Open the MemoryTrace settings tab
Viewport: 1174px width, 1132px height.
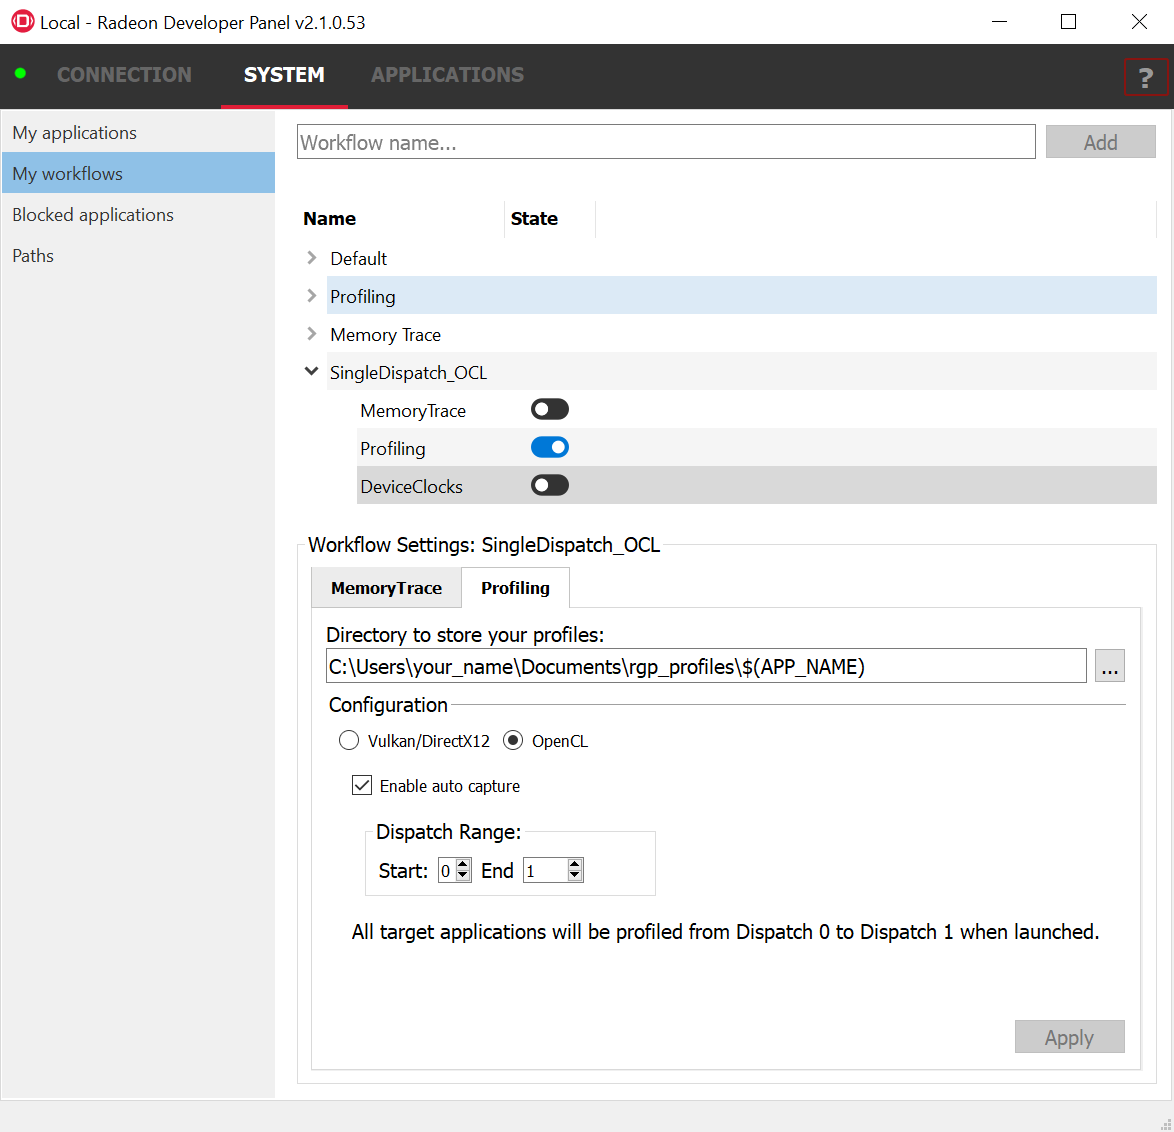386,588
